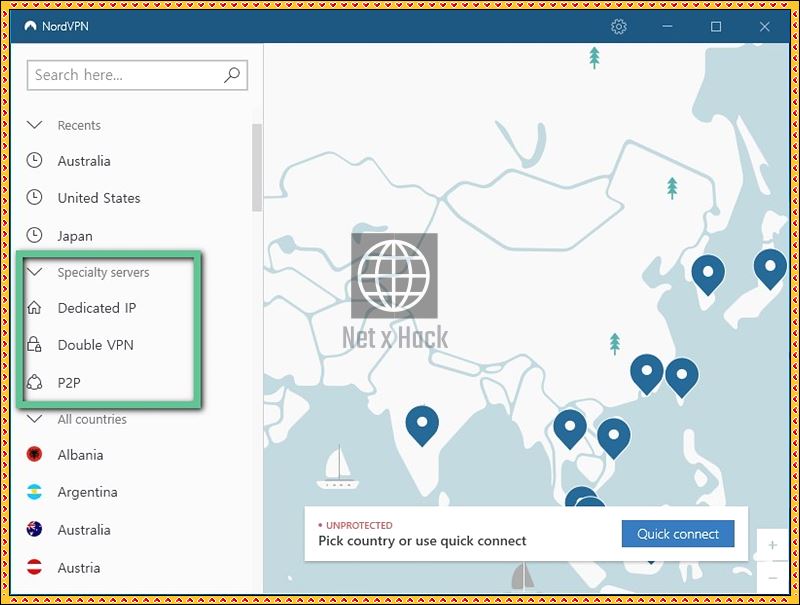
Task: Choose P2P specialty server
Action: [69, 383]
